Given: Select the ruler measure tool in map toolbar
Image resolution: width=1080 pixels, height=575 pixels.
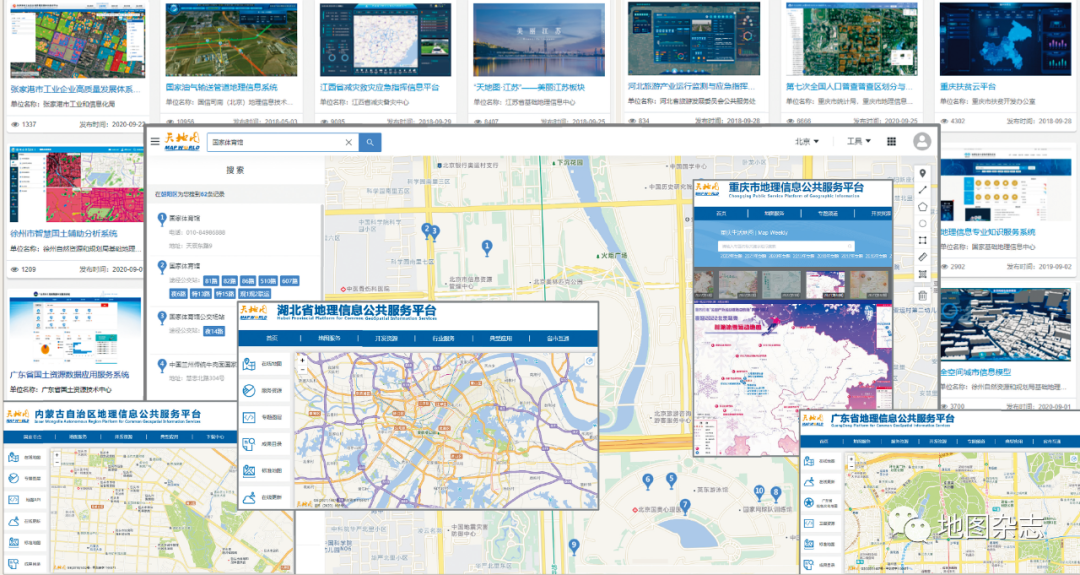Looking at the screenshot, I should (x=922, y=257).
